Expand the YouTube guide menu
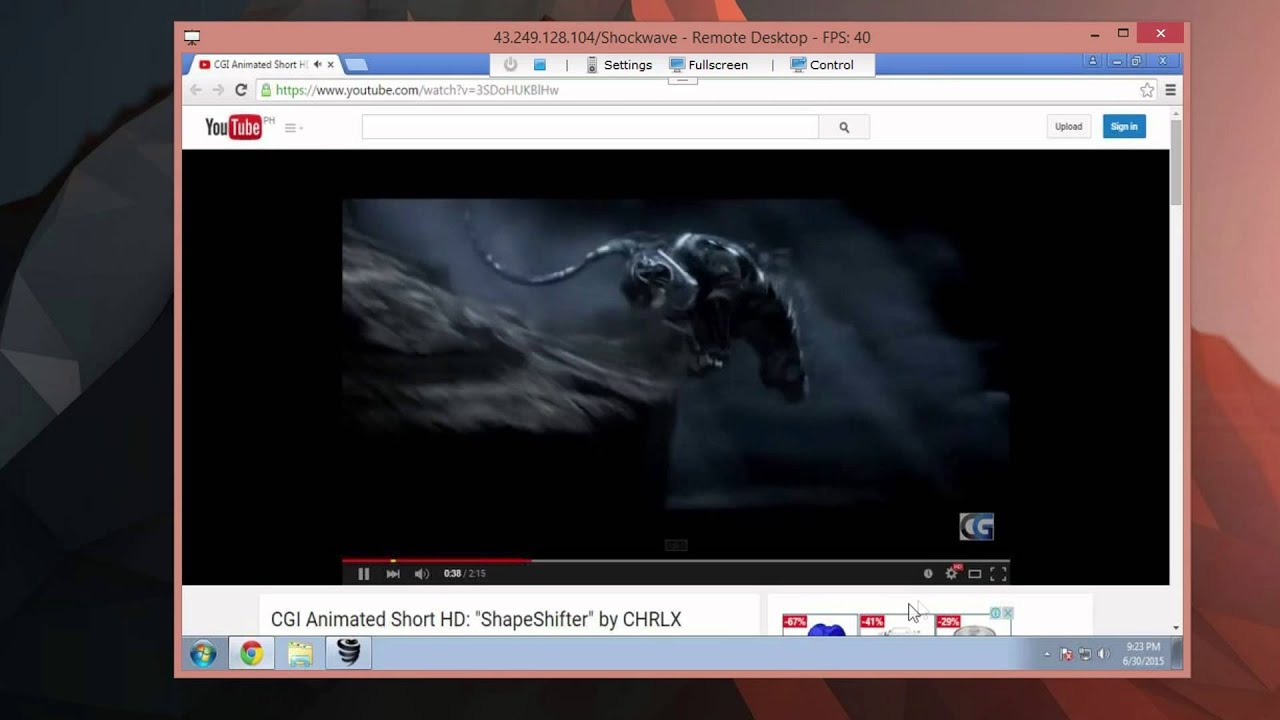This screenshot has height=720, width=1280. 293,128
